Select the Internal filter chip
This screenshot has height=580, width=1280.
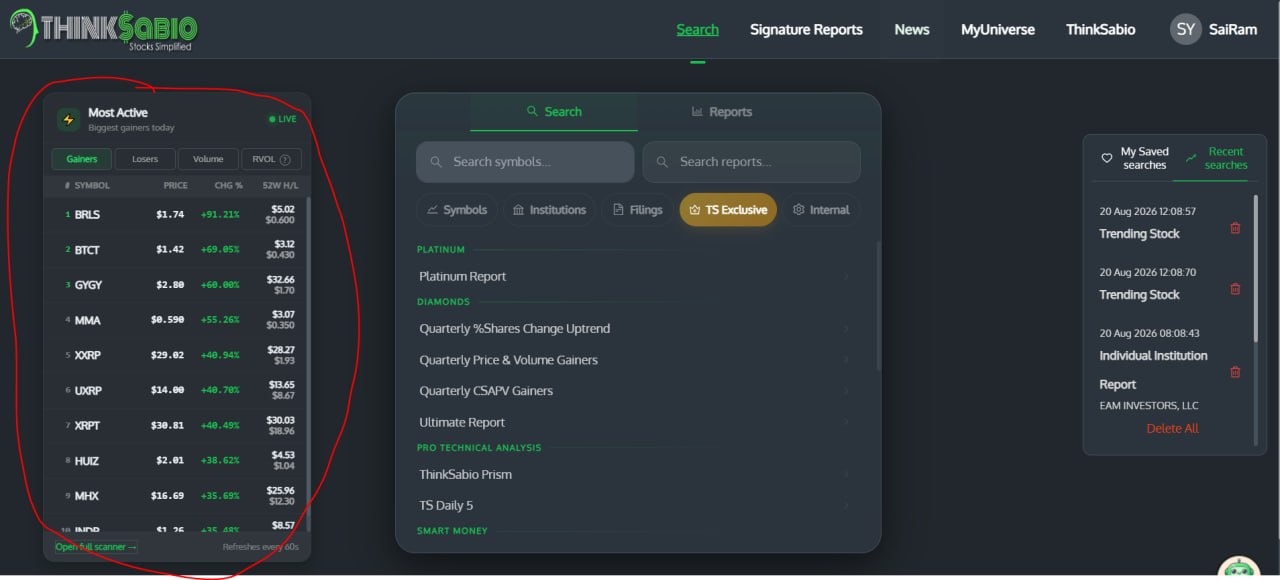point(821,210)
